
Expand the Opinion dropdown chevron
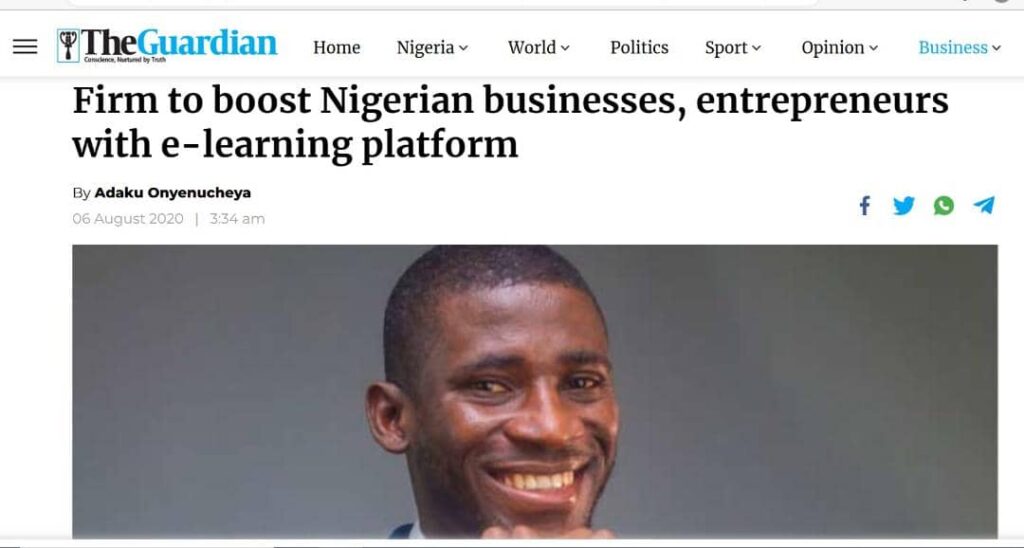coord(874,48)
